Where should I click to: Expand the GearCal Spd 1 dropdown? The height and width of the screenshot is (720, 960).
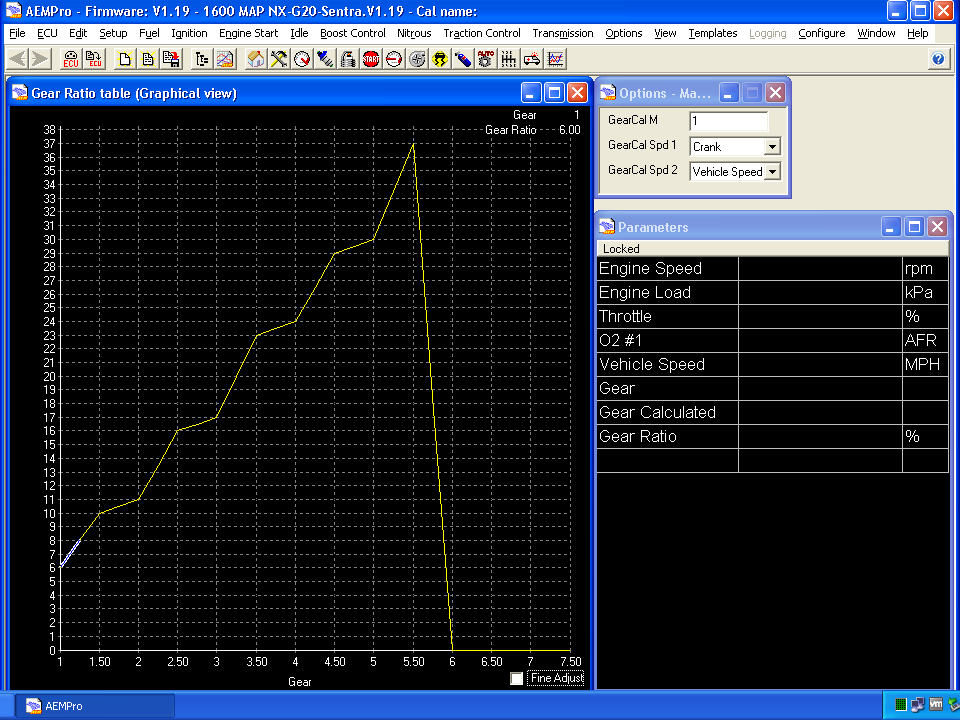[x=772, y=147]
